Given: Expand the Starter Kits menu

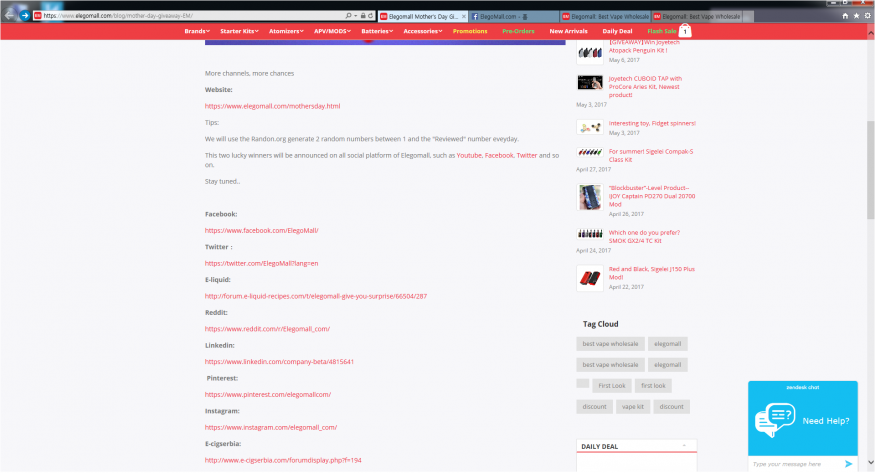Looking at the screenshot, I should pyautogui.click(x=239, y=31).
